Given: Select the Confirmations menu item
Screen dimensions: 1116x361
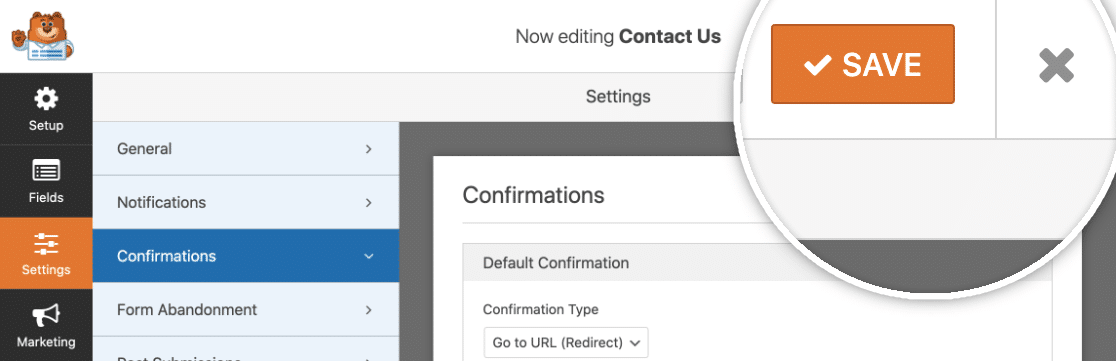Looking at the screenshot, I should click(x=246, y=256).
